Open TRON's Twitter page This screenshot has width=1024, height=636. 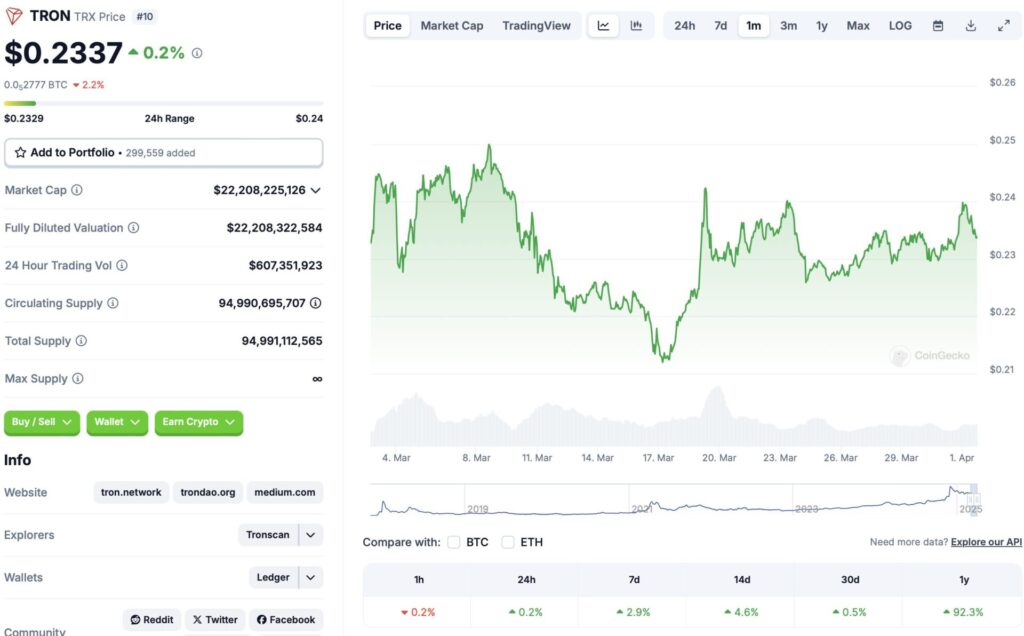click(x=215, y=619)
